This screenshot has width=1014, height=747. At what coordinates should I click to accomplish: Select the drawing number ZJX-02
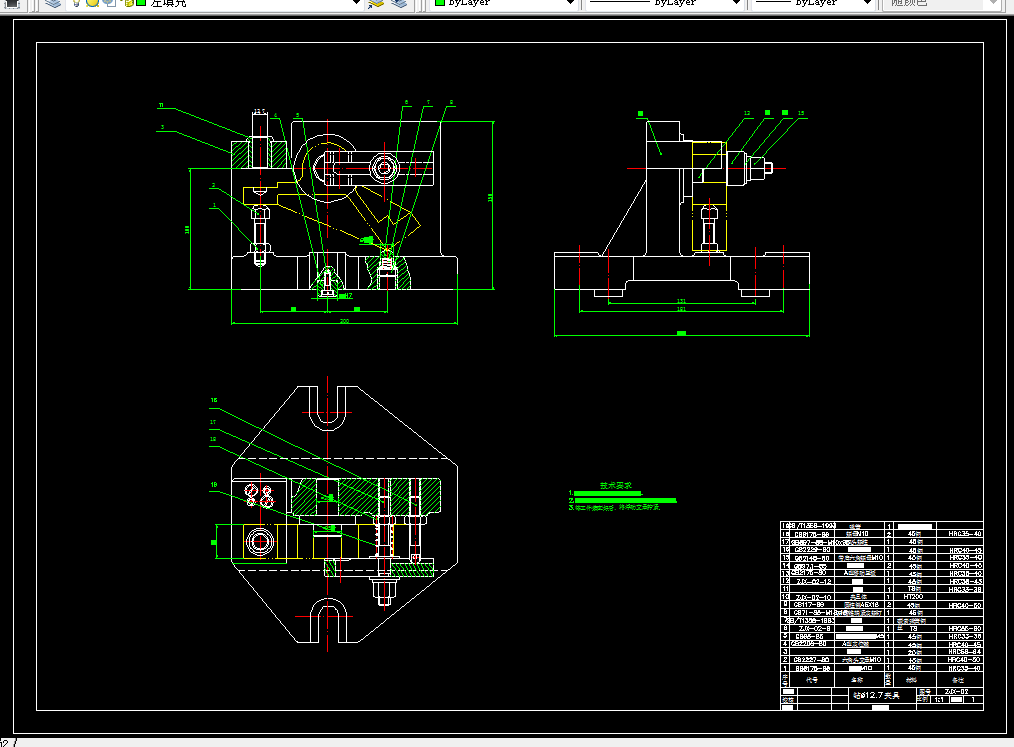pos(956,691)
